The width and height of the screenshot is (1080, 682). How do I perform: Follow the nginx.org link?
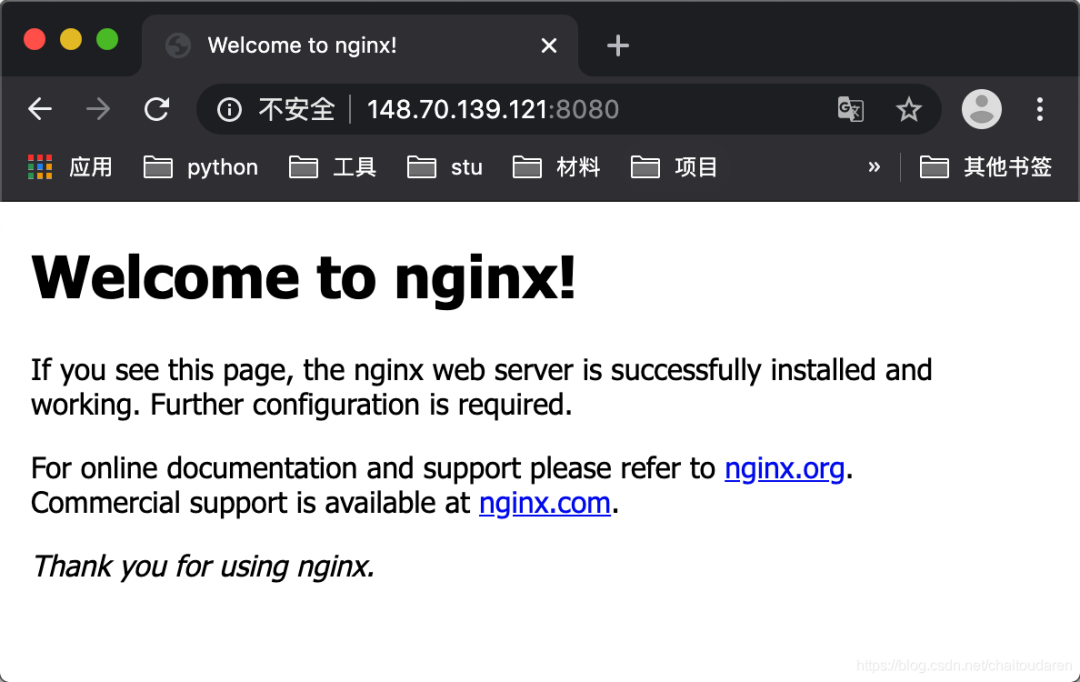[x=785, y=468]
